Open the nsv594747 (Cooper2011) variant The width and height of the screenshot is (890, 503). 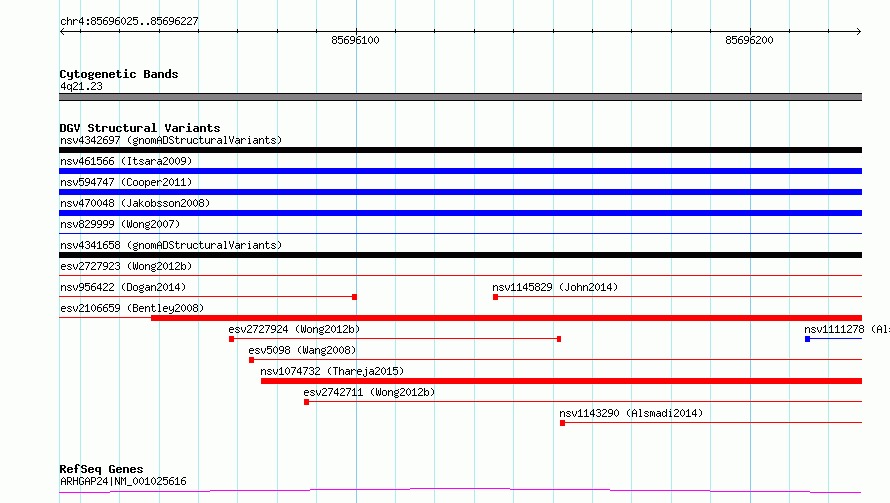126,182
